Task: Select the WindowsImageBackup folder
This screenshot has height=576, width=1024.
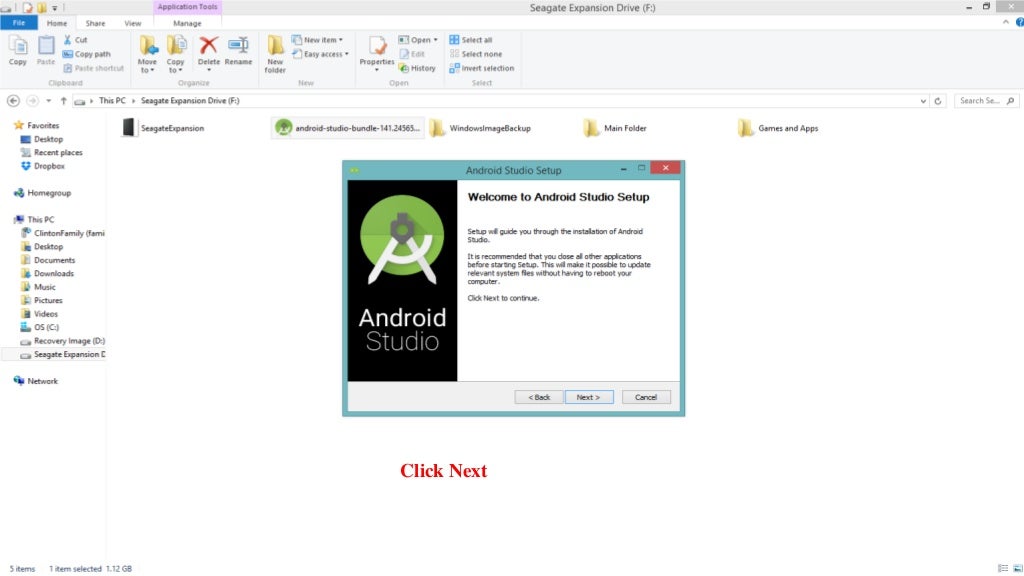Action: tap(481, 128)
